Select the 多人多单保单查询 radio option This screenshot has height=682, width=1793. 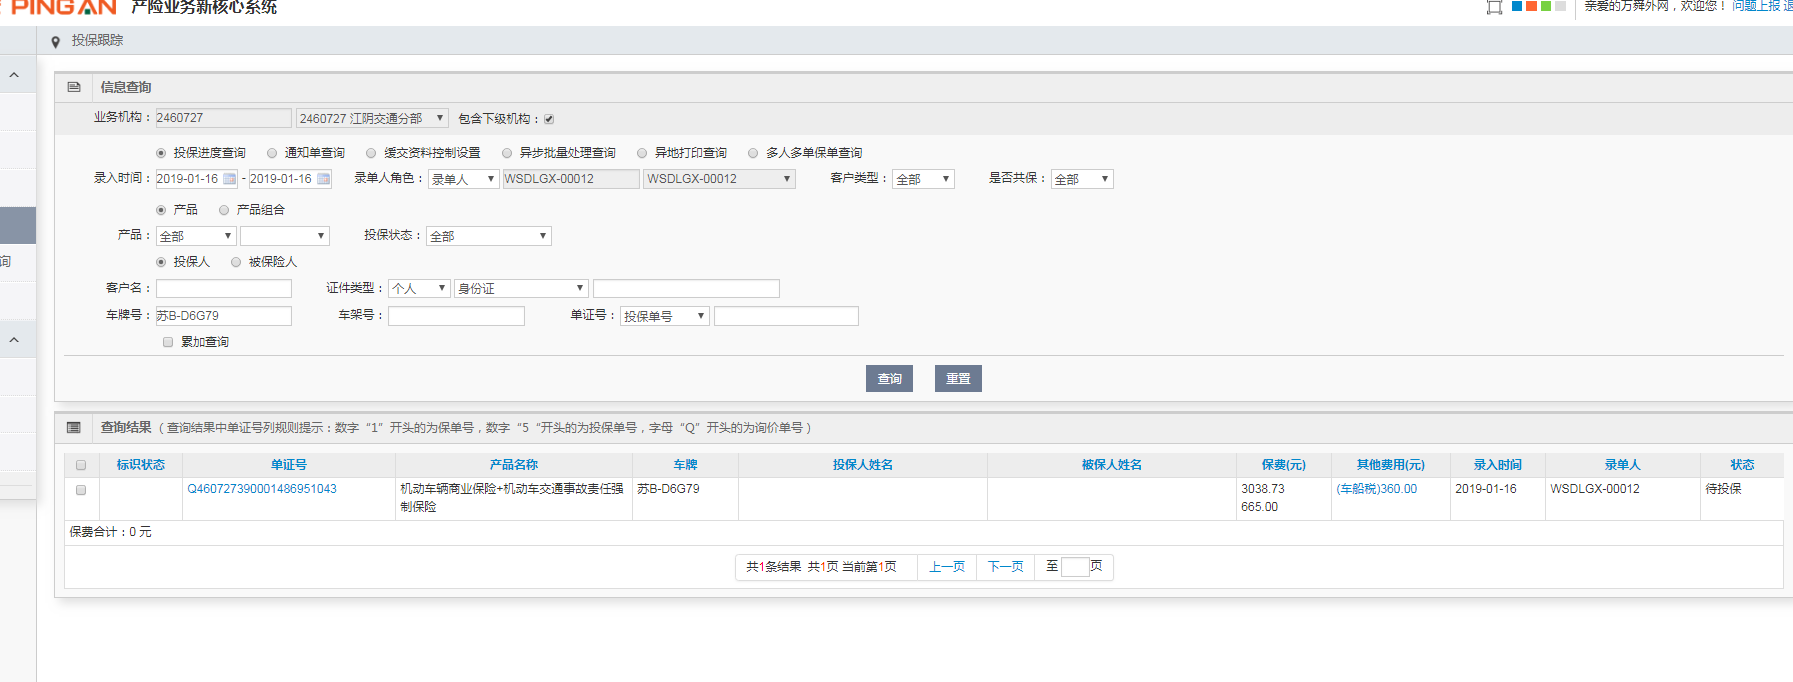click(753, 153)
